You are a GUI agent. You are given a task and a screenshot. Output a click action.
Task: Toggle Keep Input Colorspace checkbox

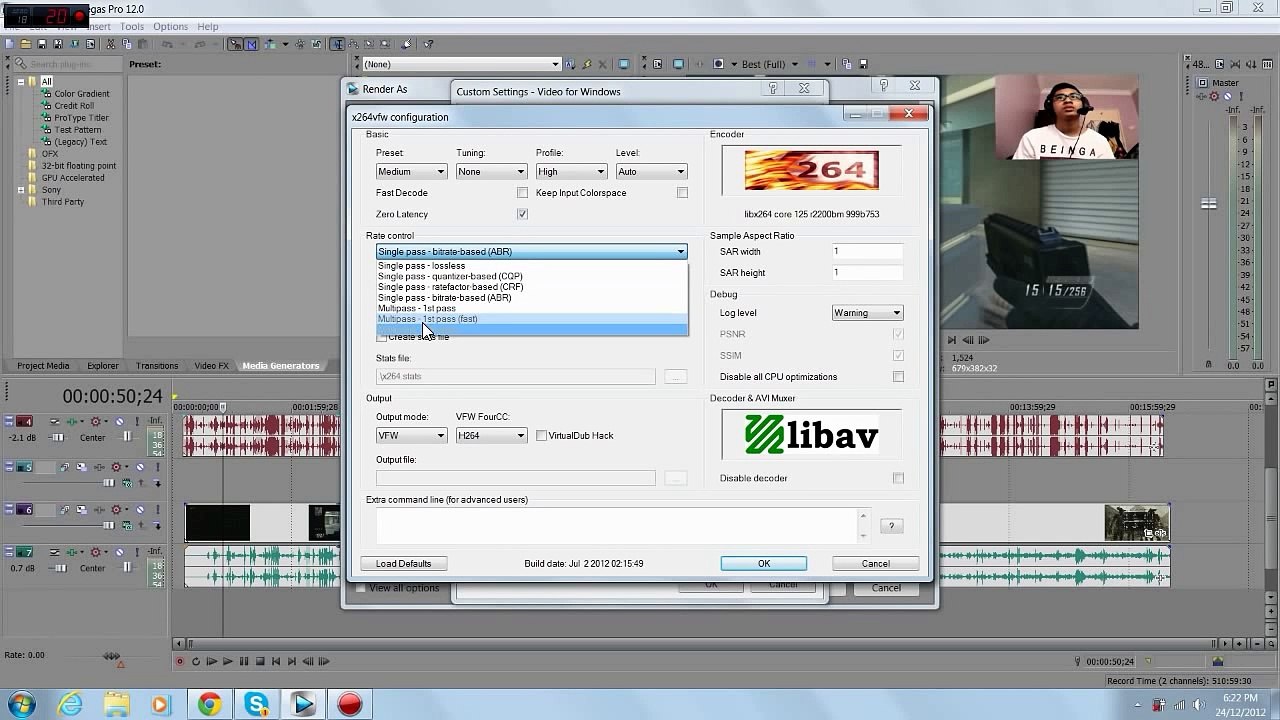[x=682, y=193]
